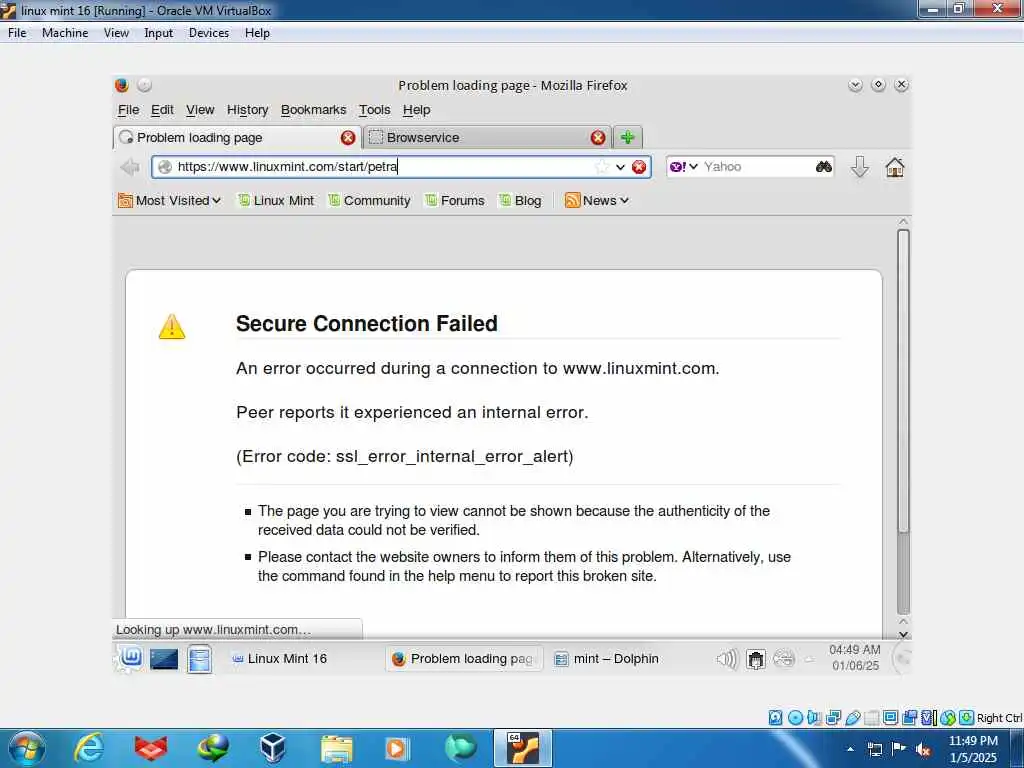Open Firefox Tools menu

pyautogui.click(x=374, y=110)
